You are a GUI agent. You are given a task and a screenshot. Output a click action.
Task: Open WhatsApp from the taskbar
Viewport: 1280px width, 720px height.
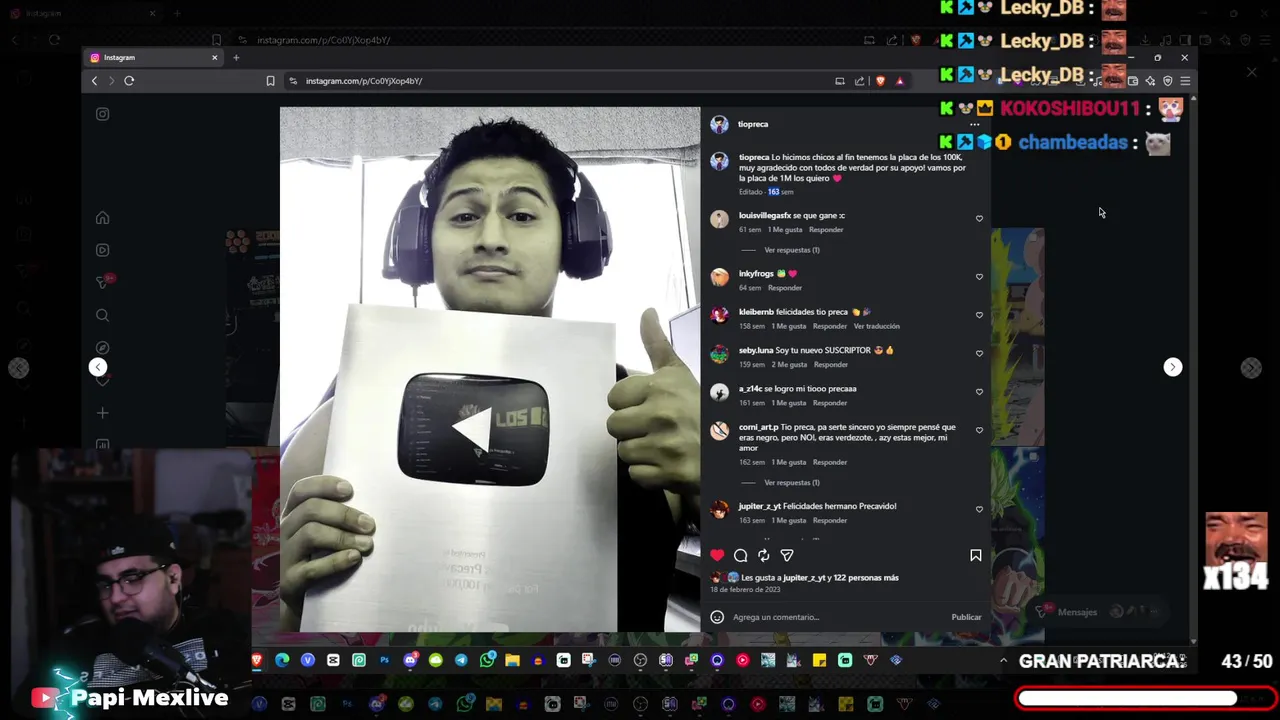(488, 660)
